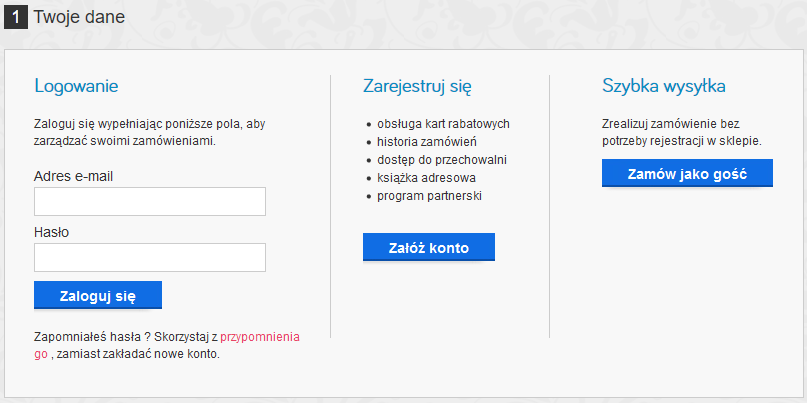Focus the Adres e-mail input field
Screen dimensions: 807x403
[x=150, y=202]
